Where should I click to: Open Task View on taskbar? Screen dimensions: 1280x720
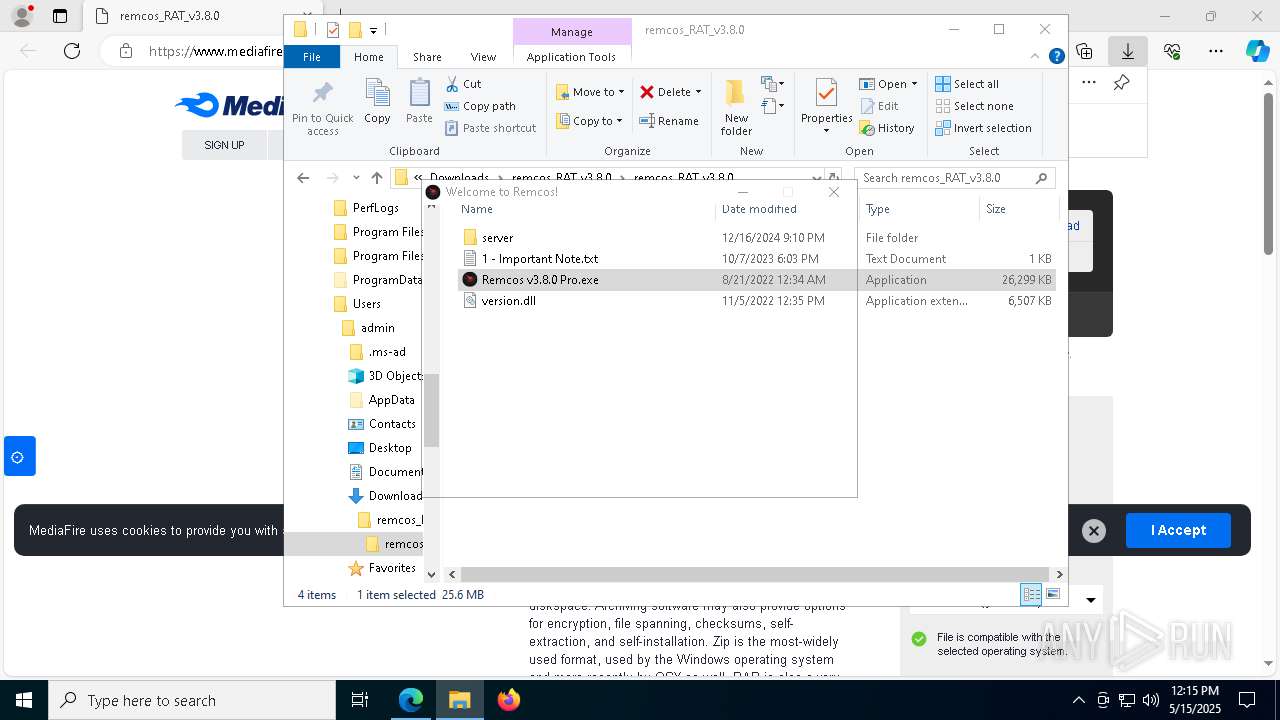[360, 700]
